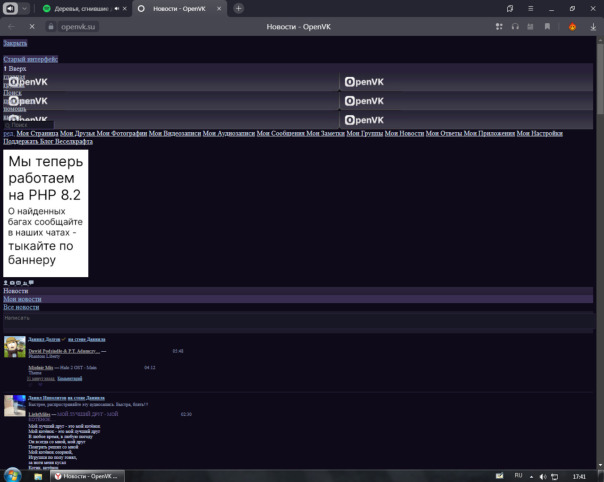Close the «Новости - OpenVK» tab
The image size is (604, 482).
coord(219,8)
